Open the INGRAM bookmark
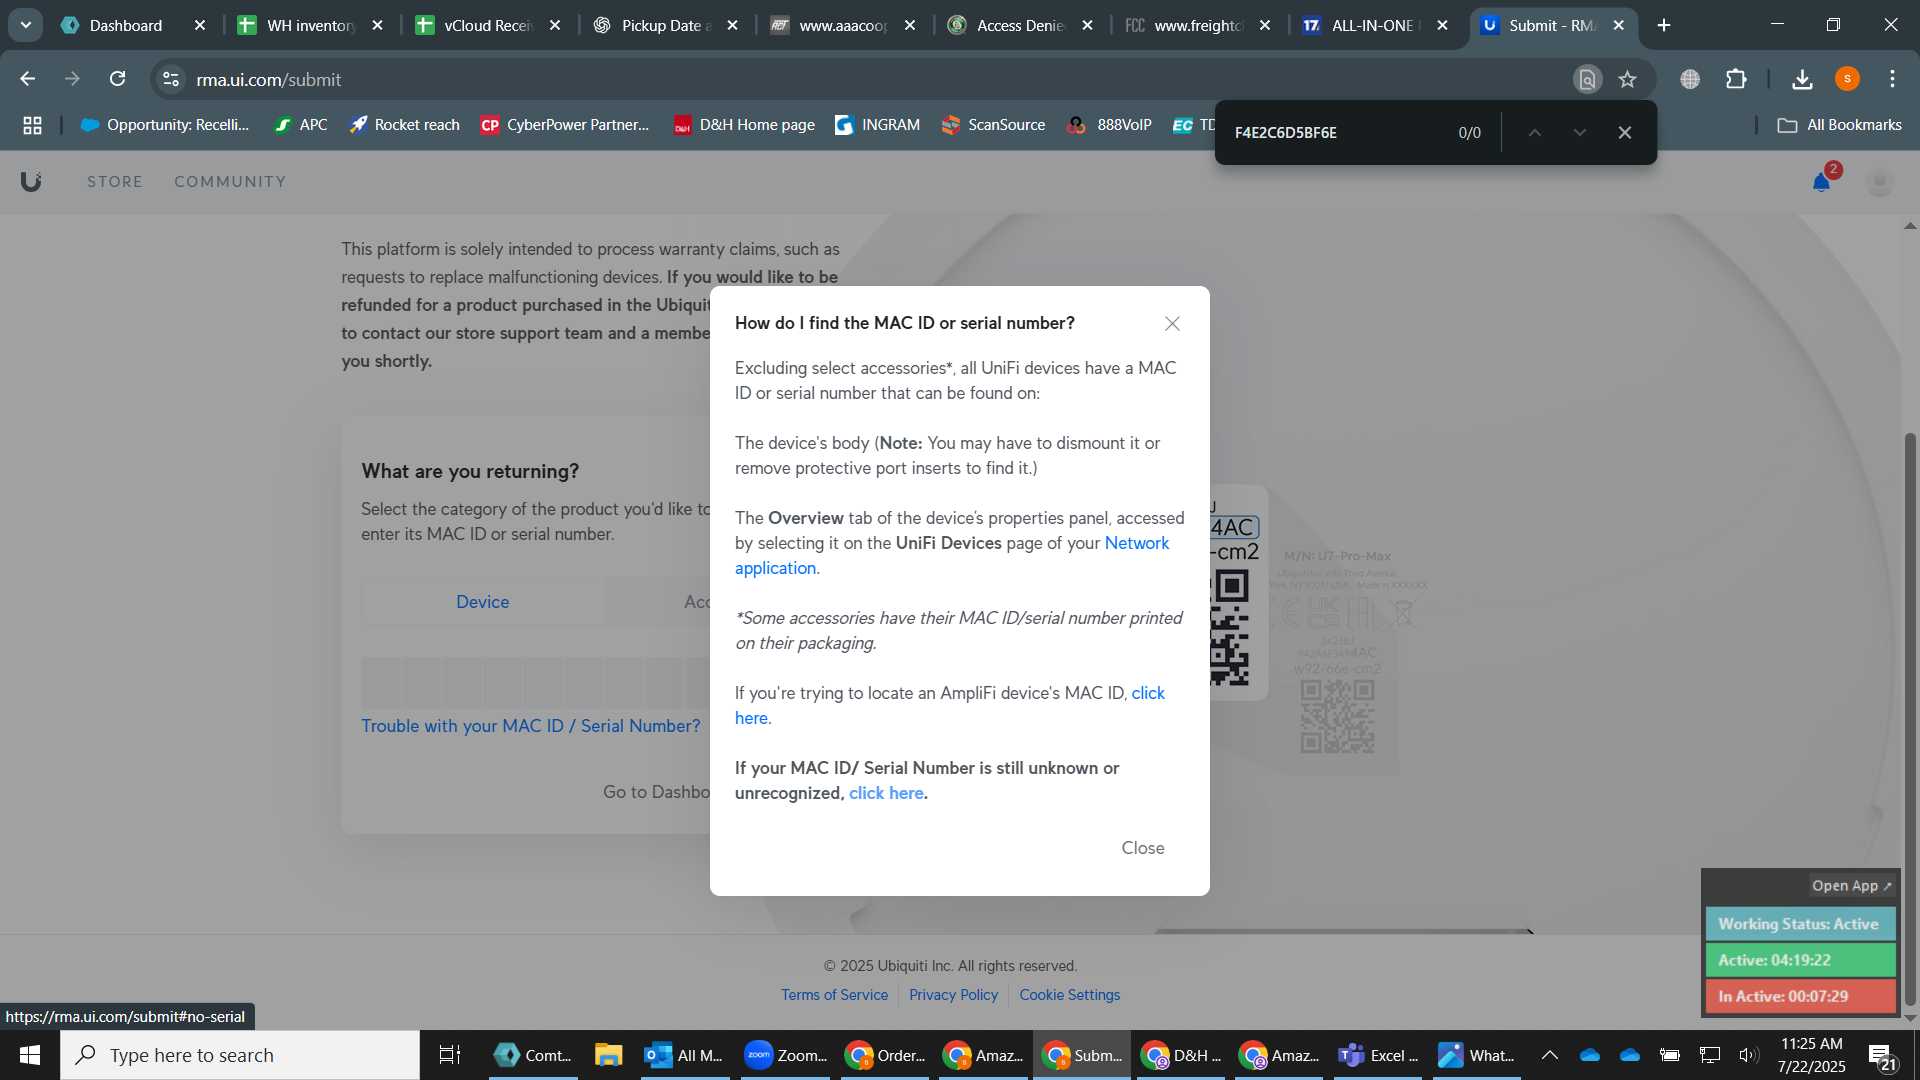Screen dimensions: 1920x1080 click(x=877, y=125)
